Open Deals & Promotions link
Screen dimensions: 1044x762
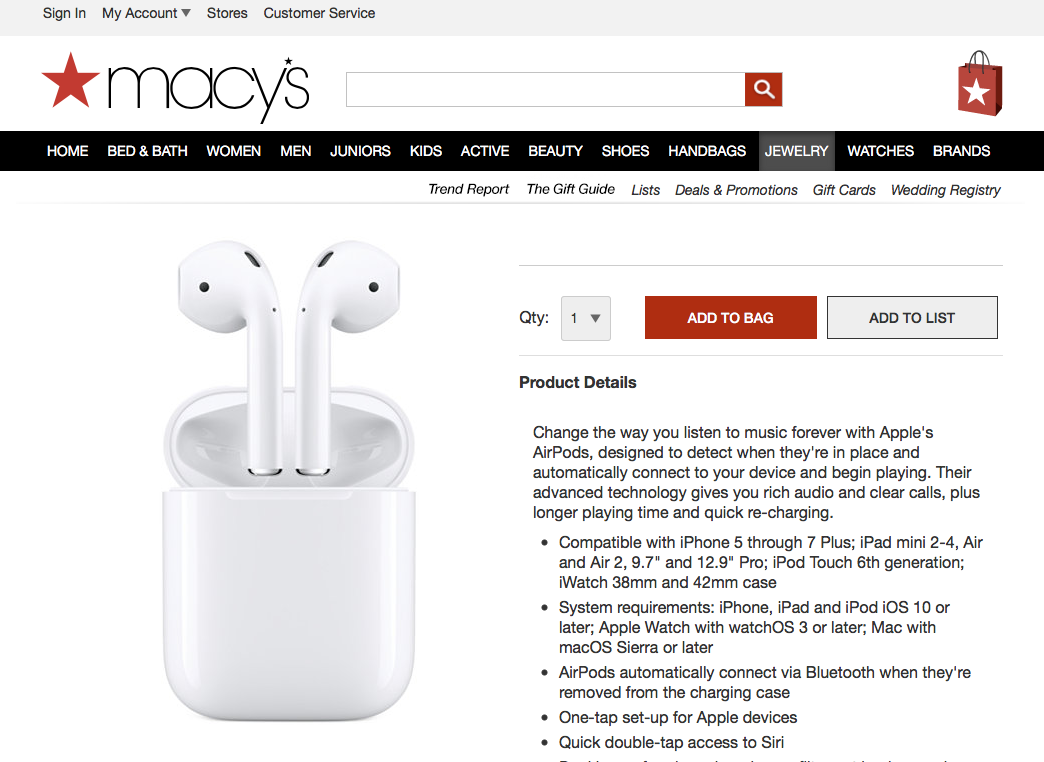tap(736, 190)
